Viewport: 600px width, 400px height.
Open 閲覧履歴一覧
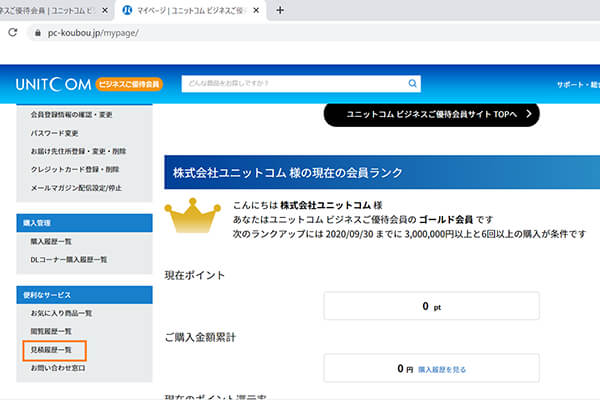tap(51, 331)
